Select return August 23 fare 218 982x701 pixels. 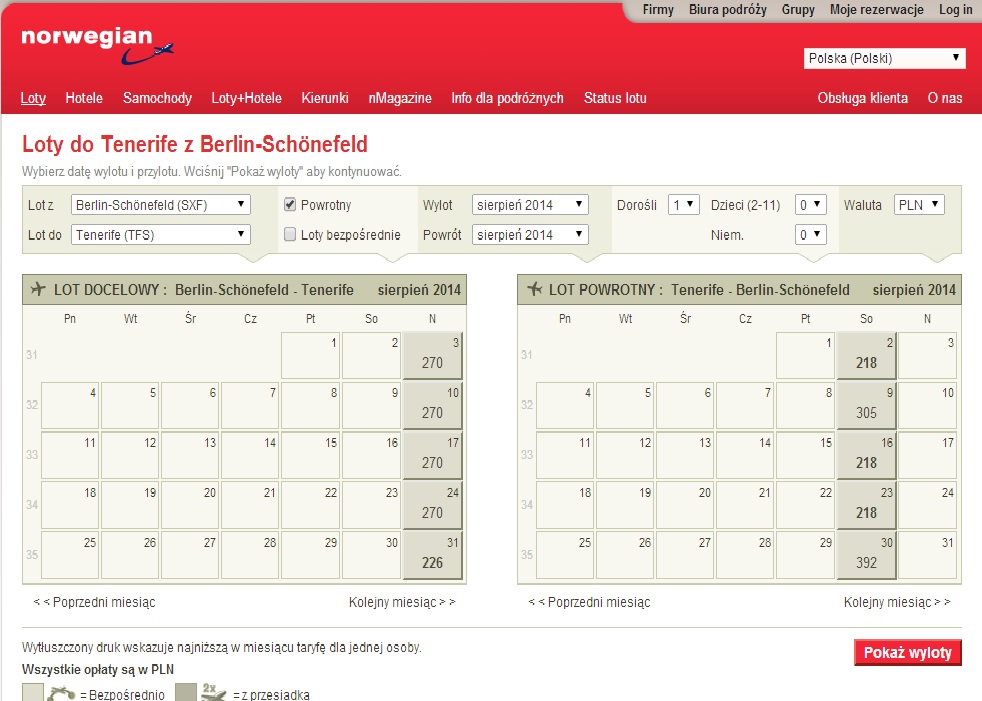click(866, 506)
